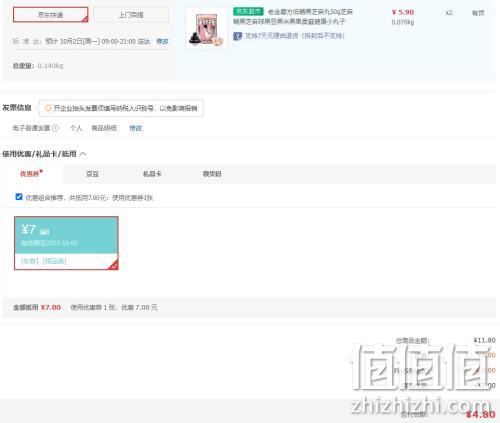Switch to the 礼品卡 tab
Screen dimensions: 500x423
pos(152,174)
